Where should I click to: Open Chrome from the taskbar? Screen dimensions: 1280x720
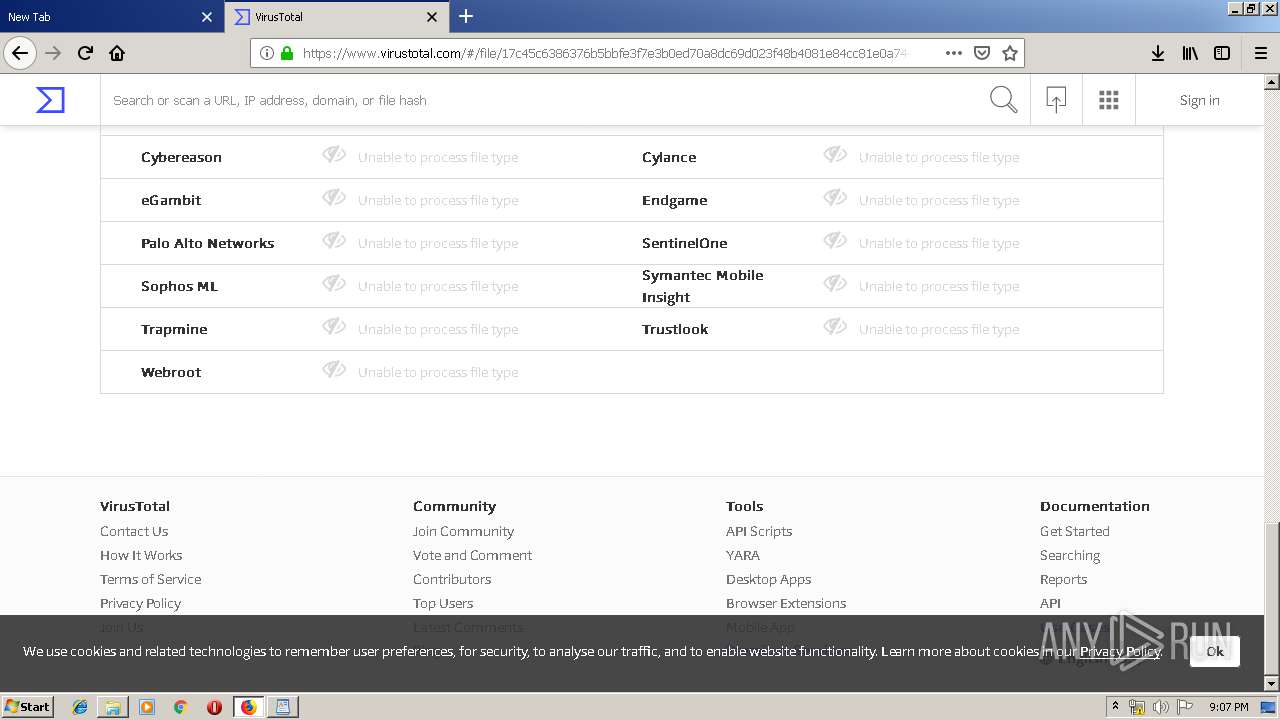click(x=181, y=707)
